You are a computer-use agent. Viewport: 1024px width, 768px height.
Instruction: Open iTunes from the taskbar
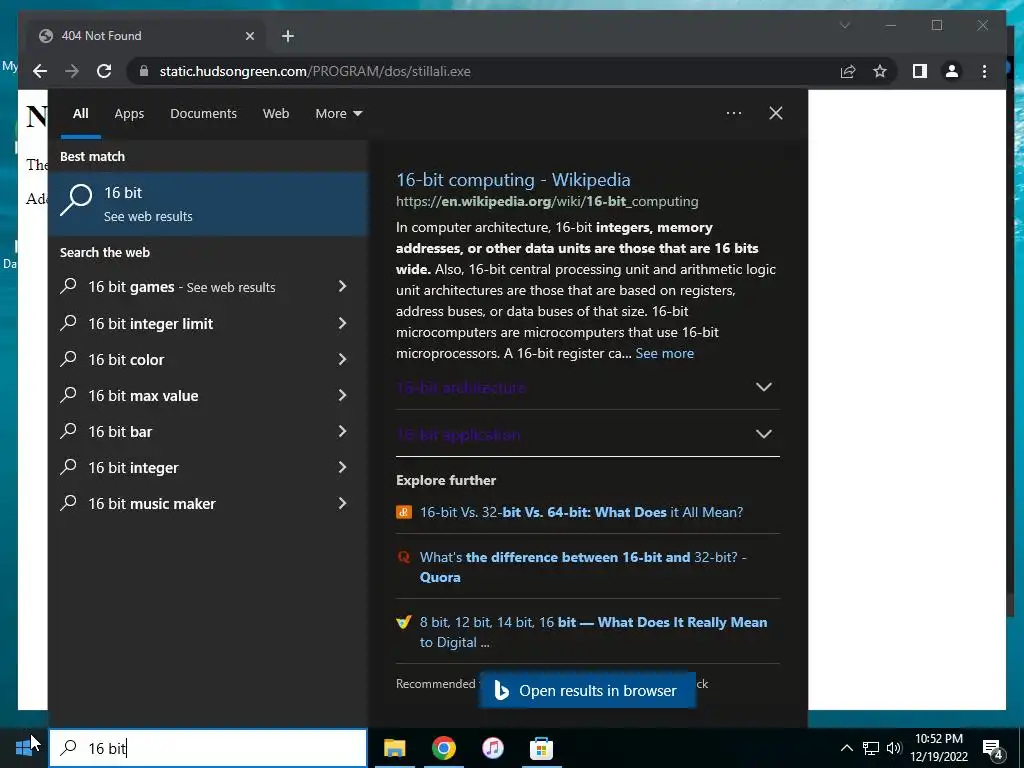[492, 748]
